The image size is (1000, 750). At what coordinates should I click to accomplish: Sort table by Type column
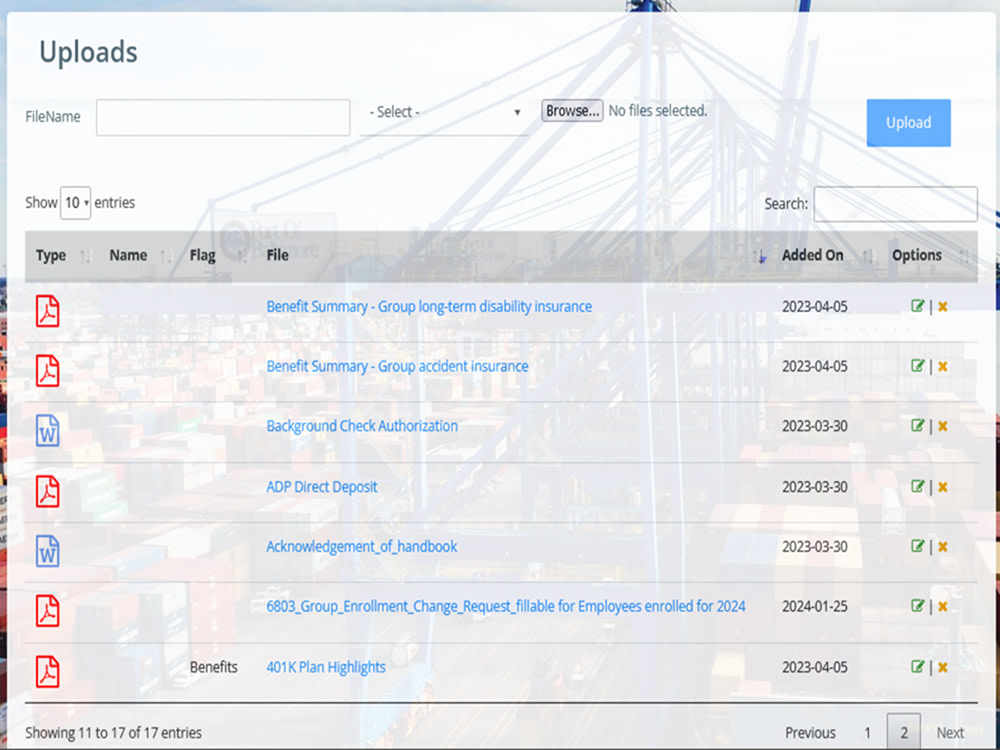coord(62,256)
